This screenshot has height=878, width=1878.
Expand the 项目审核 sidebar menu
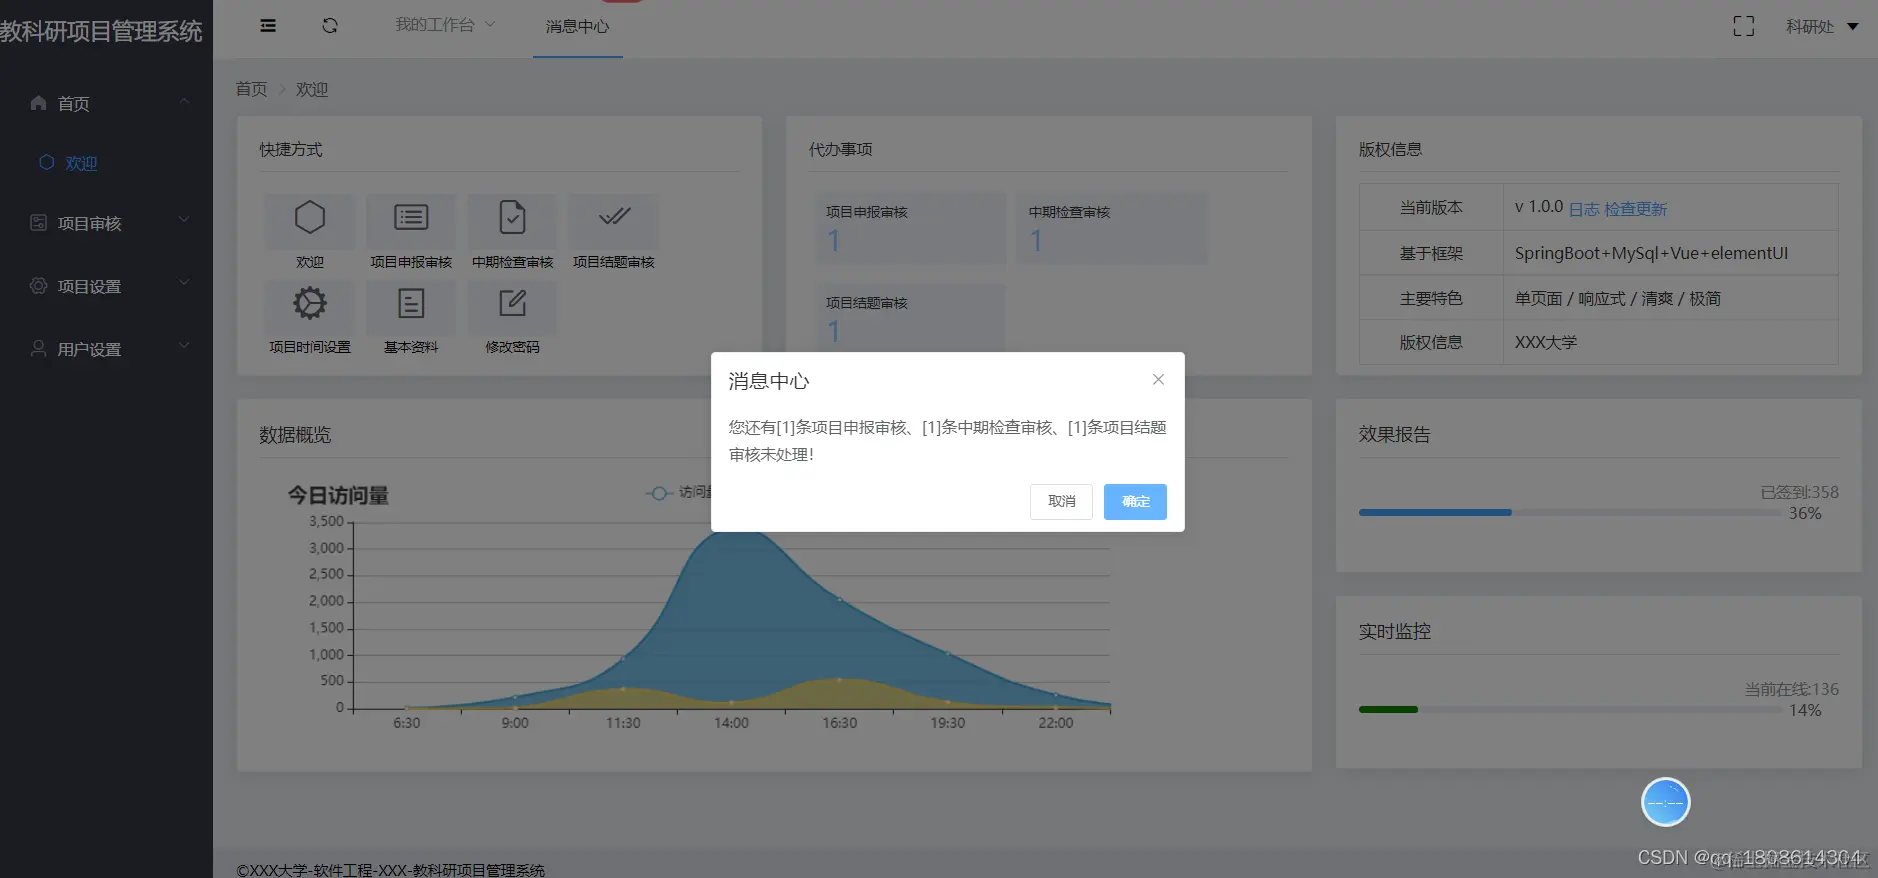click(x=106, y=223)
